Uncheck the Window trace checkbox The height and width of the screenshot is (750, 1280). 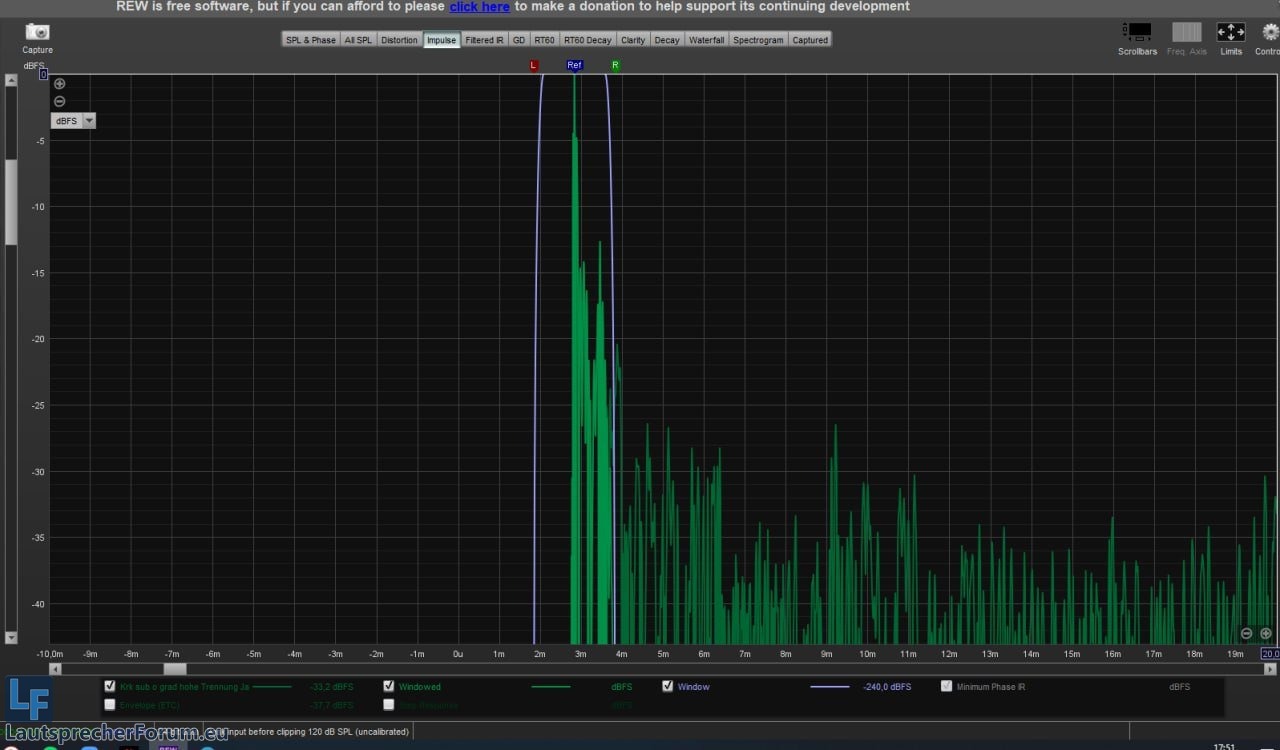coord(668,686)
